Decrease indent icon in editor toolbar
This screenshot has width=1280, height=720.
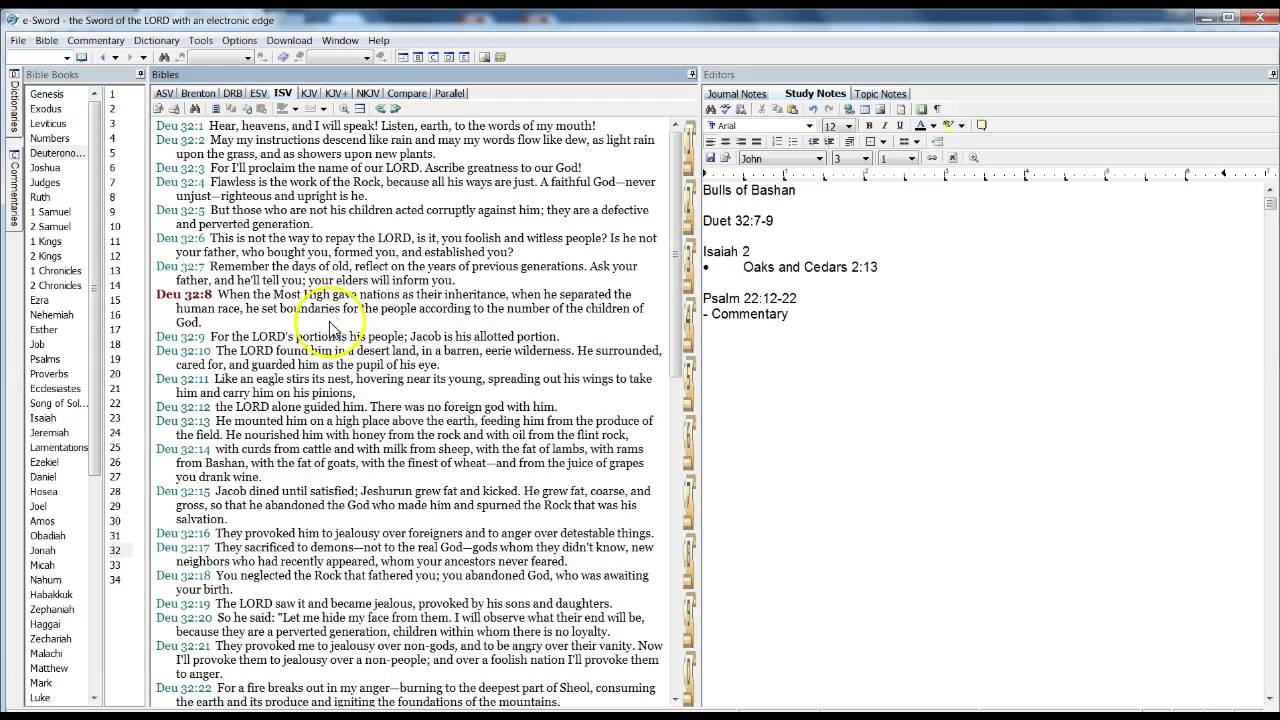coord(814,141)
